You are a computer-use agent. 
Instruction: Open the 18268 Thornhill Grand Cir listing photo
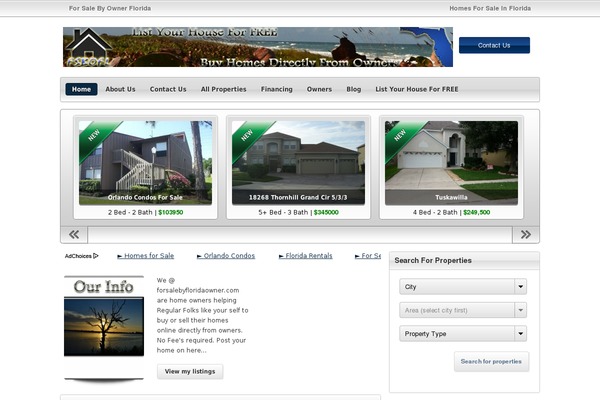298,163
